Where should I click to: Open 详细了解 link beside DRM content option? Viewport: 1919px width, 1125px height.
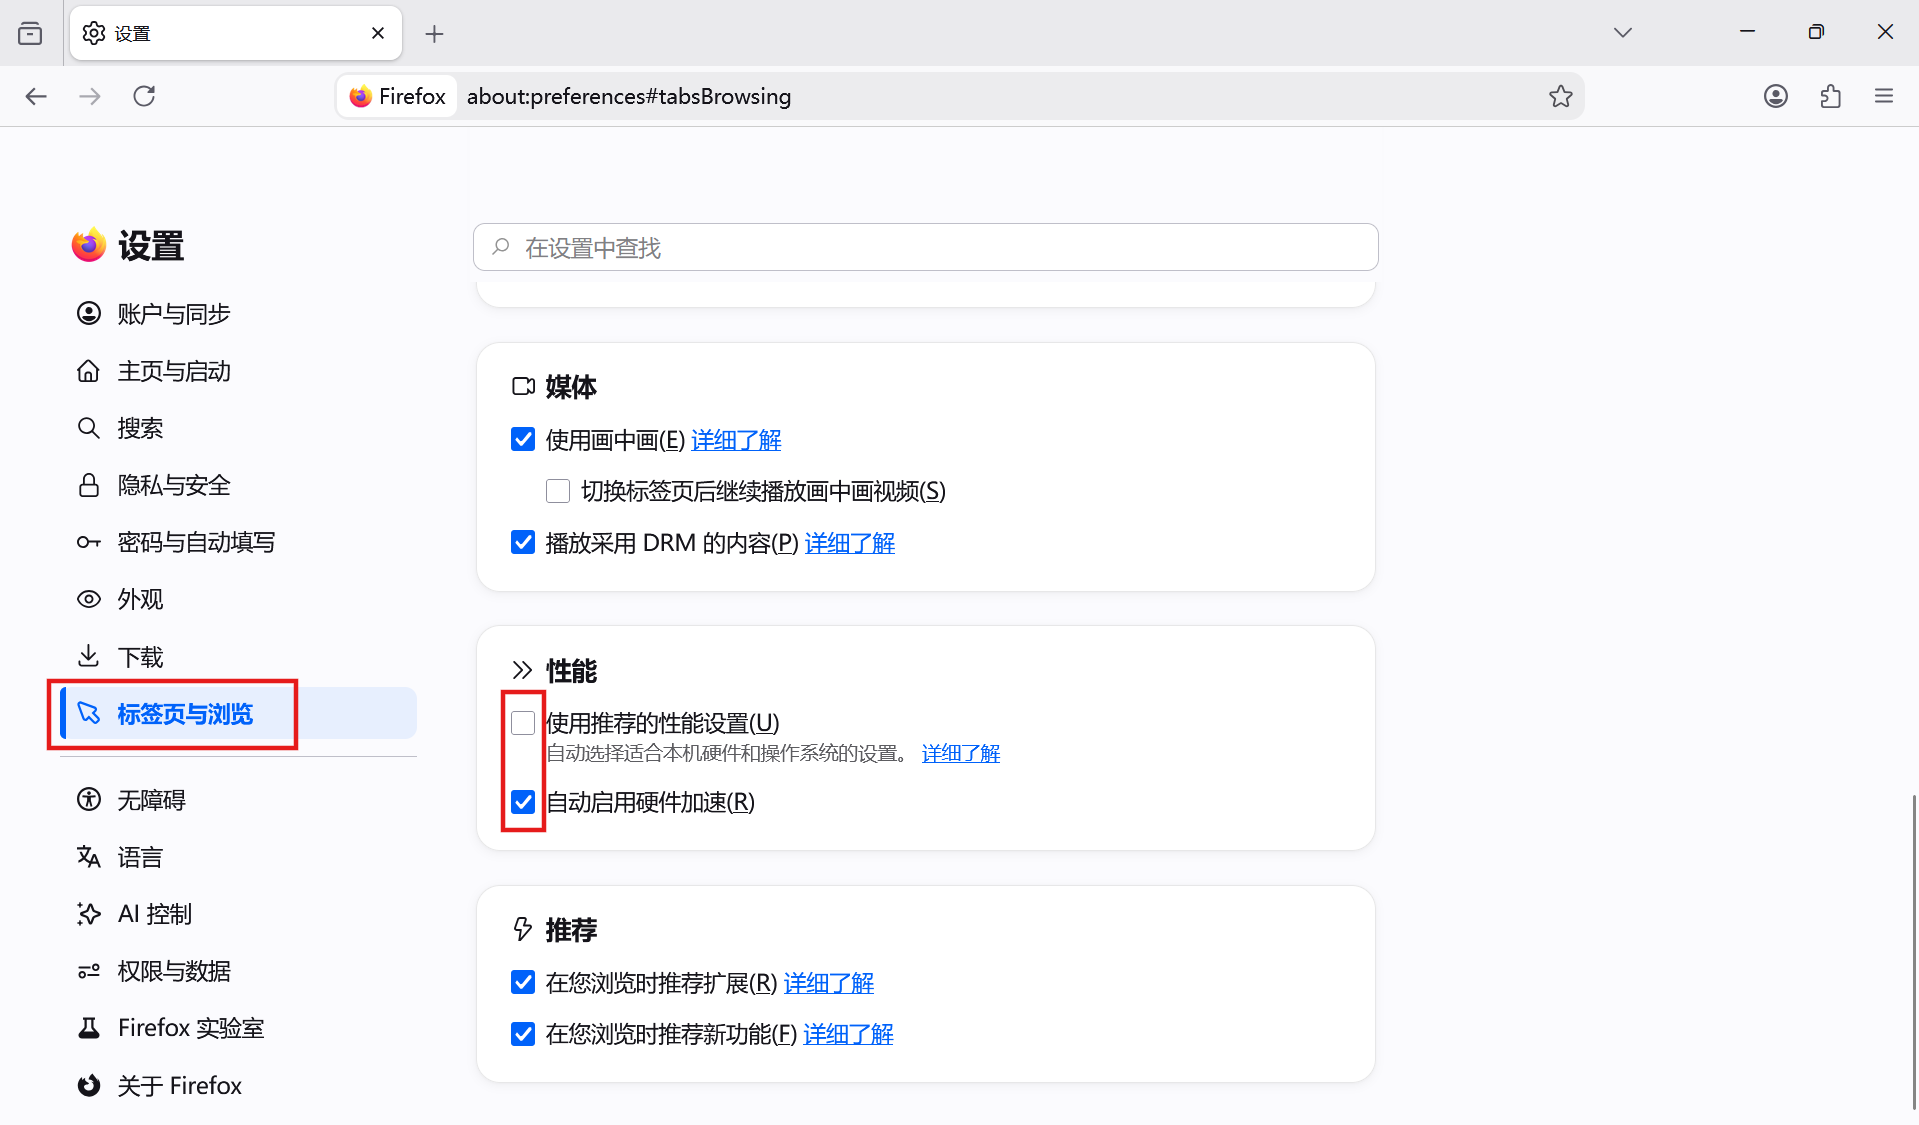pos(849,543)
